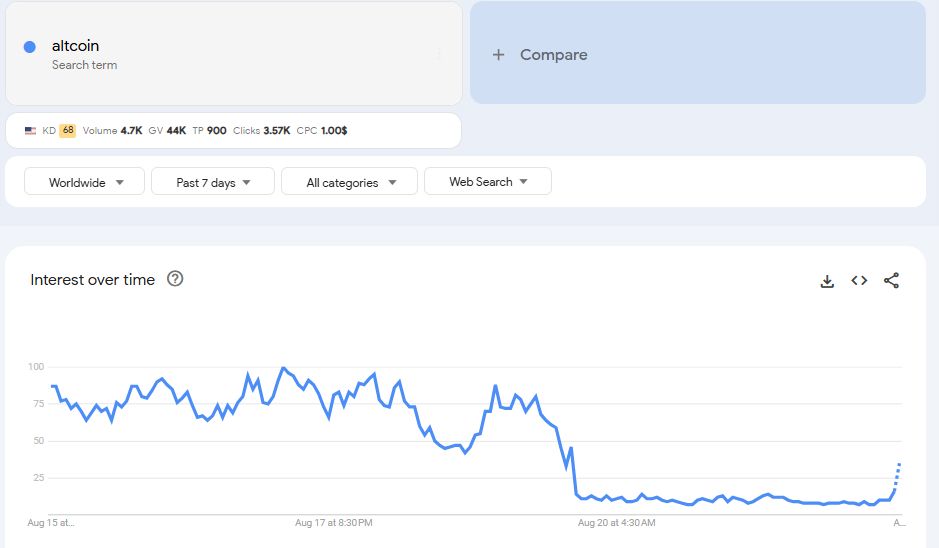Open the three-dot menu on altcoin card
The height and width of the screenshot is (548, 939).
439,54
